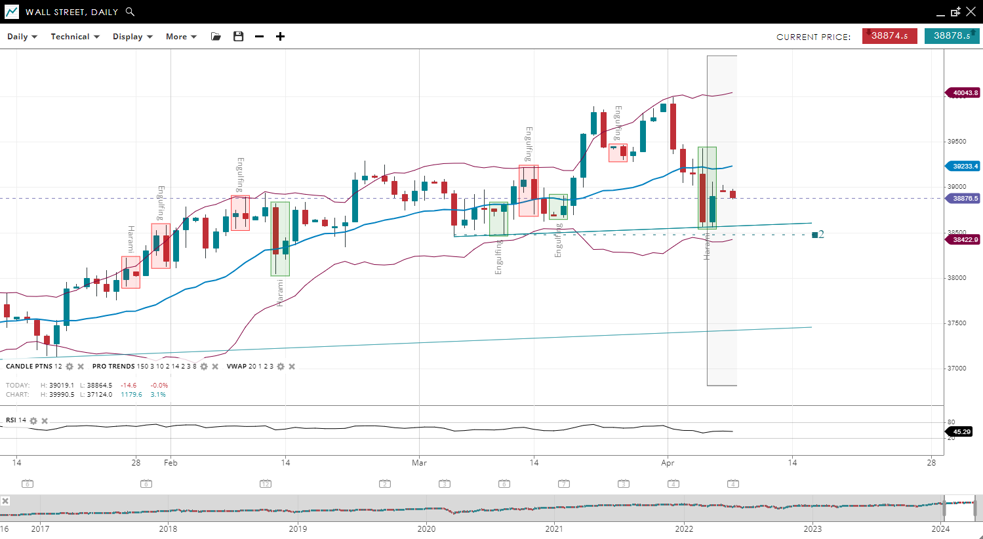The width and height of the screenshot is (983, 539).
Task: Expand the Daily timeframe dropdown
Action: (x=22, y=37)
